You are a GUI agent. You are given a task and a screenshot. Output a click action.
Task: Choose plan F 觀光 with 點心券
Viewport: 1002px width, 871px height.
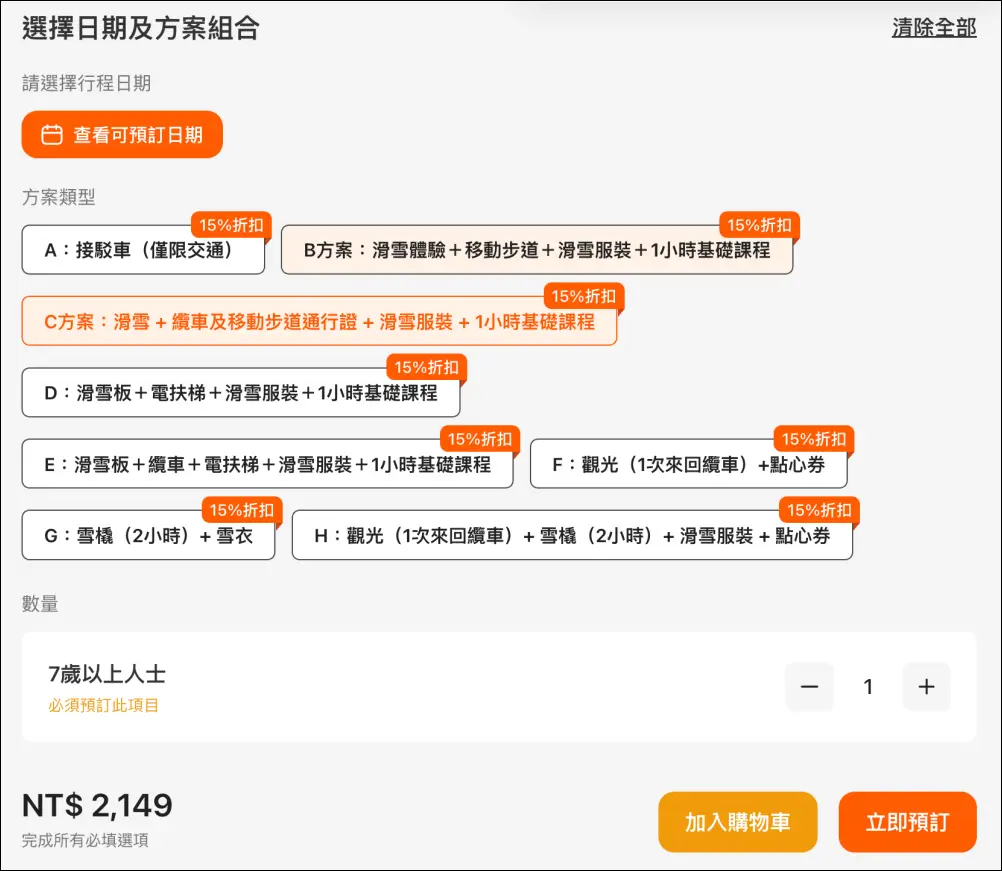pyautogui.click(x=690, y=465)
